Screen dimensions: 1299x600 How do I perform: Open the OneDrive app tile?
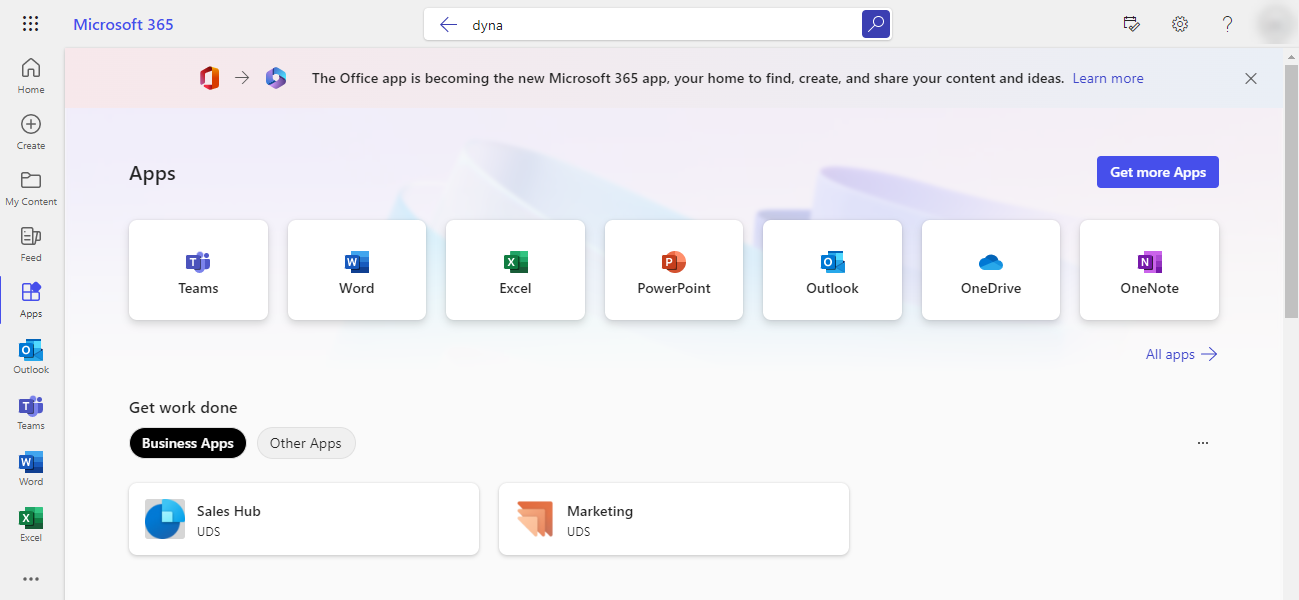click(991, 270)
